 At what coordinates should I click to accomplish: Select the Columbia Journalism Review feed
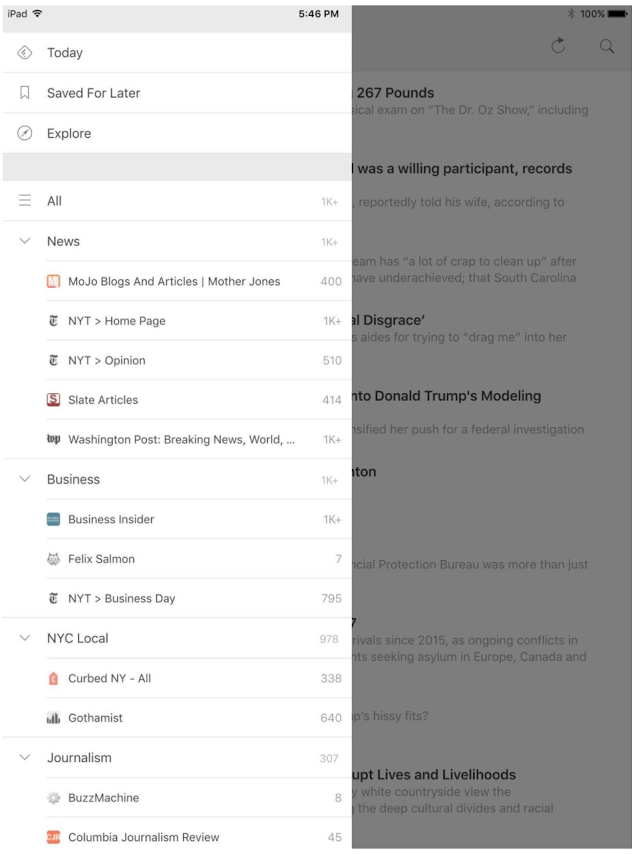pyautogui.click(x=143, y=837)
